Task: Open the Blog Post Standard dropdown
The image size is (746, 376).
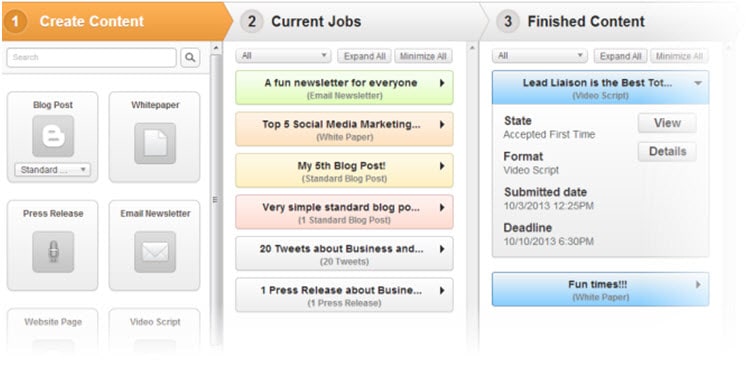Action: coord(52,170)
